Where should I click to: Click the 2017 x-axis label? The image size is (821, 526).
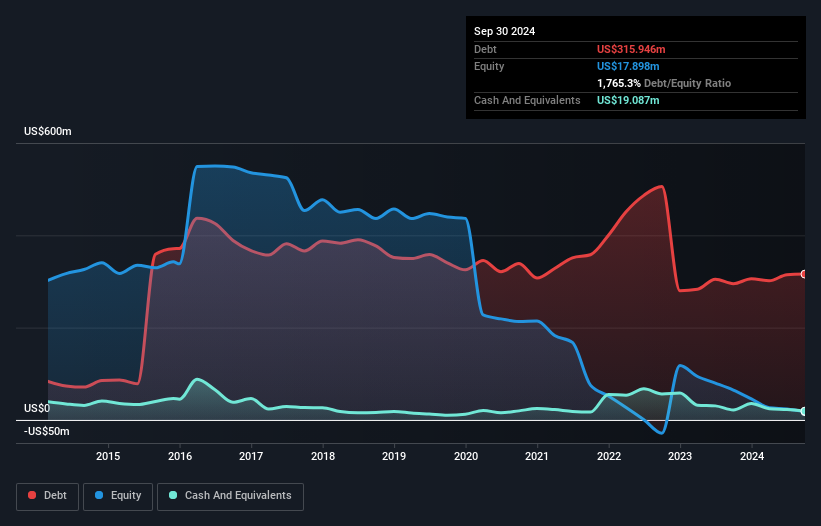click(x=251, y=456)
